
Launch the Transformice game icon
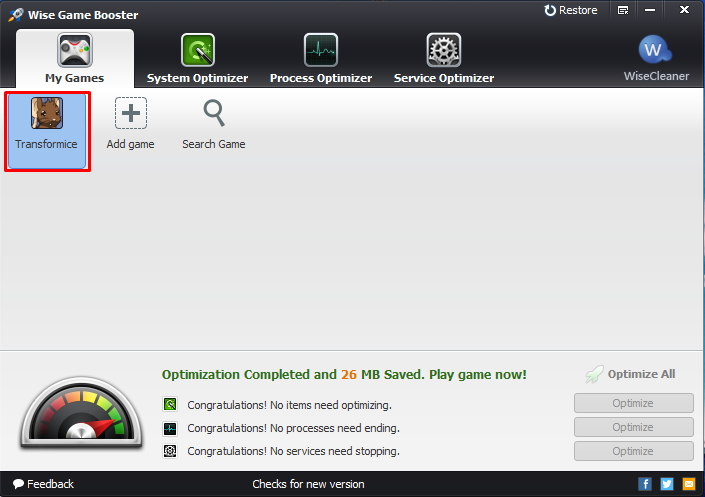point(46,114)
